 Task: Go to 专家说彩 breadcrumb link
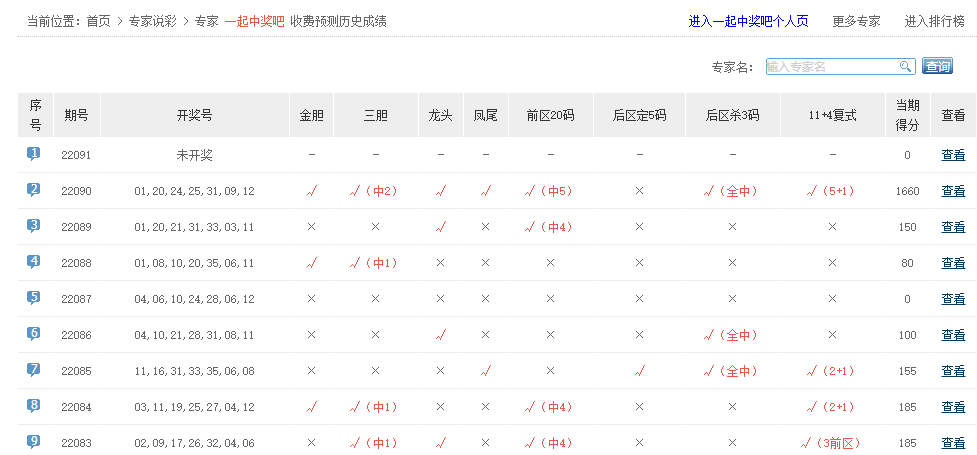152,21
